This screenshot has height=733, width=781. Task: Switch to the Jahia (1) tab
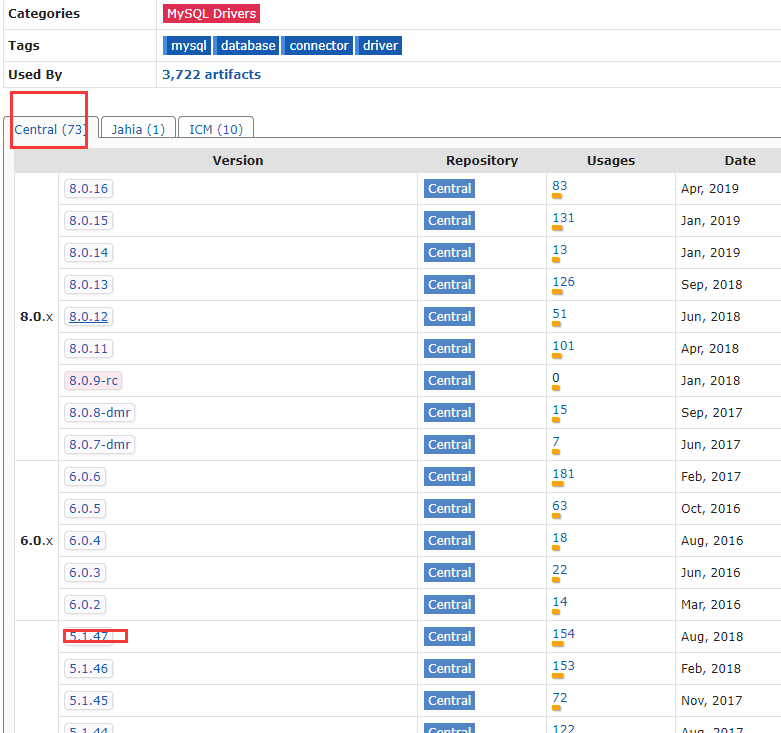click(x=138, y=129)
